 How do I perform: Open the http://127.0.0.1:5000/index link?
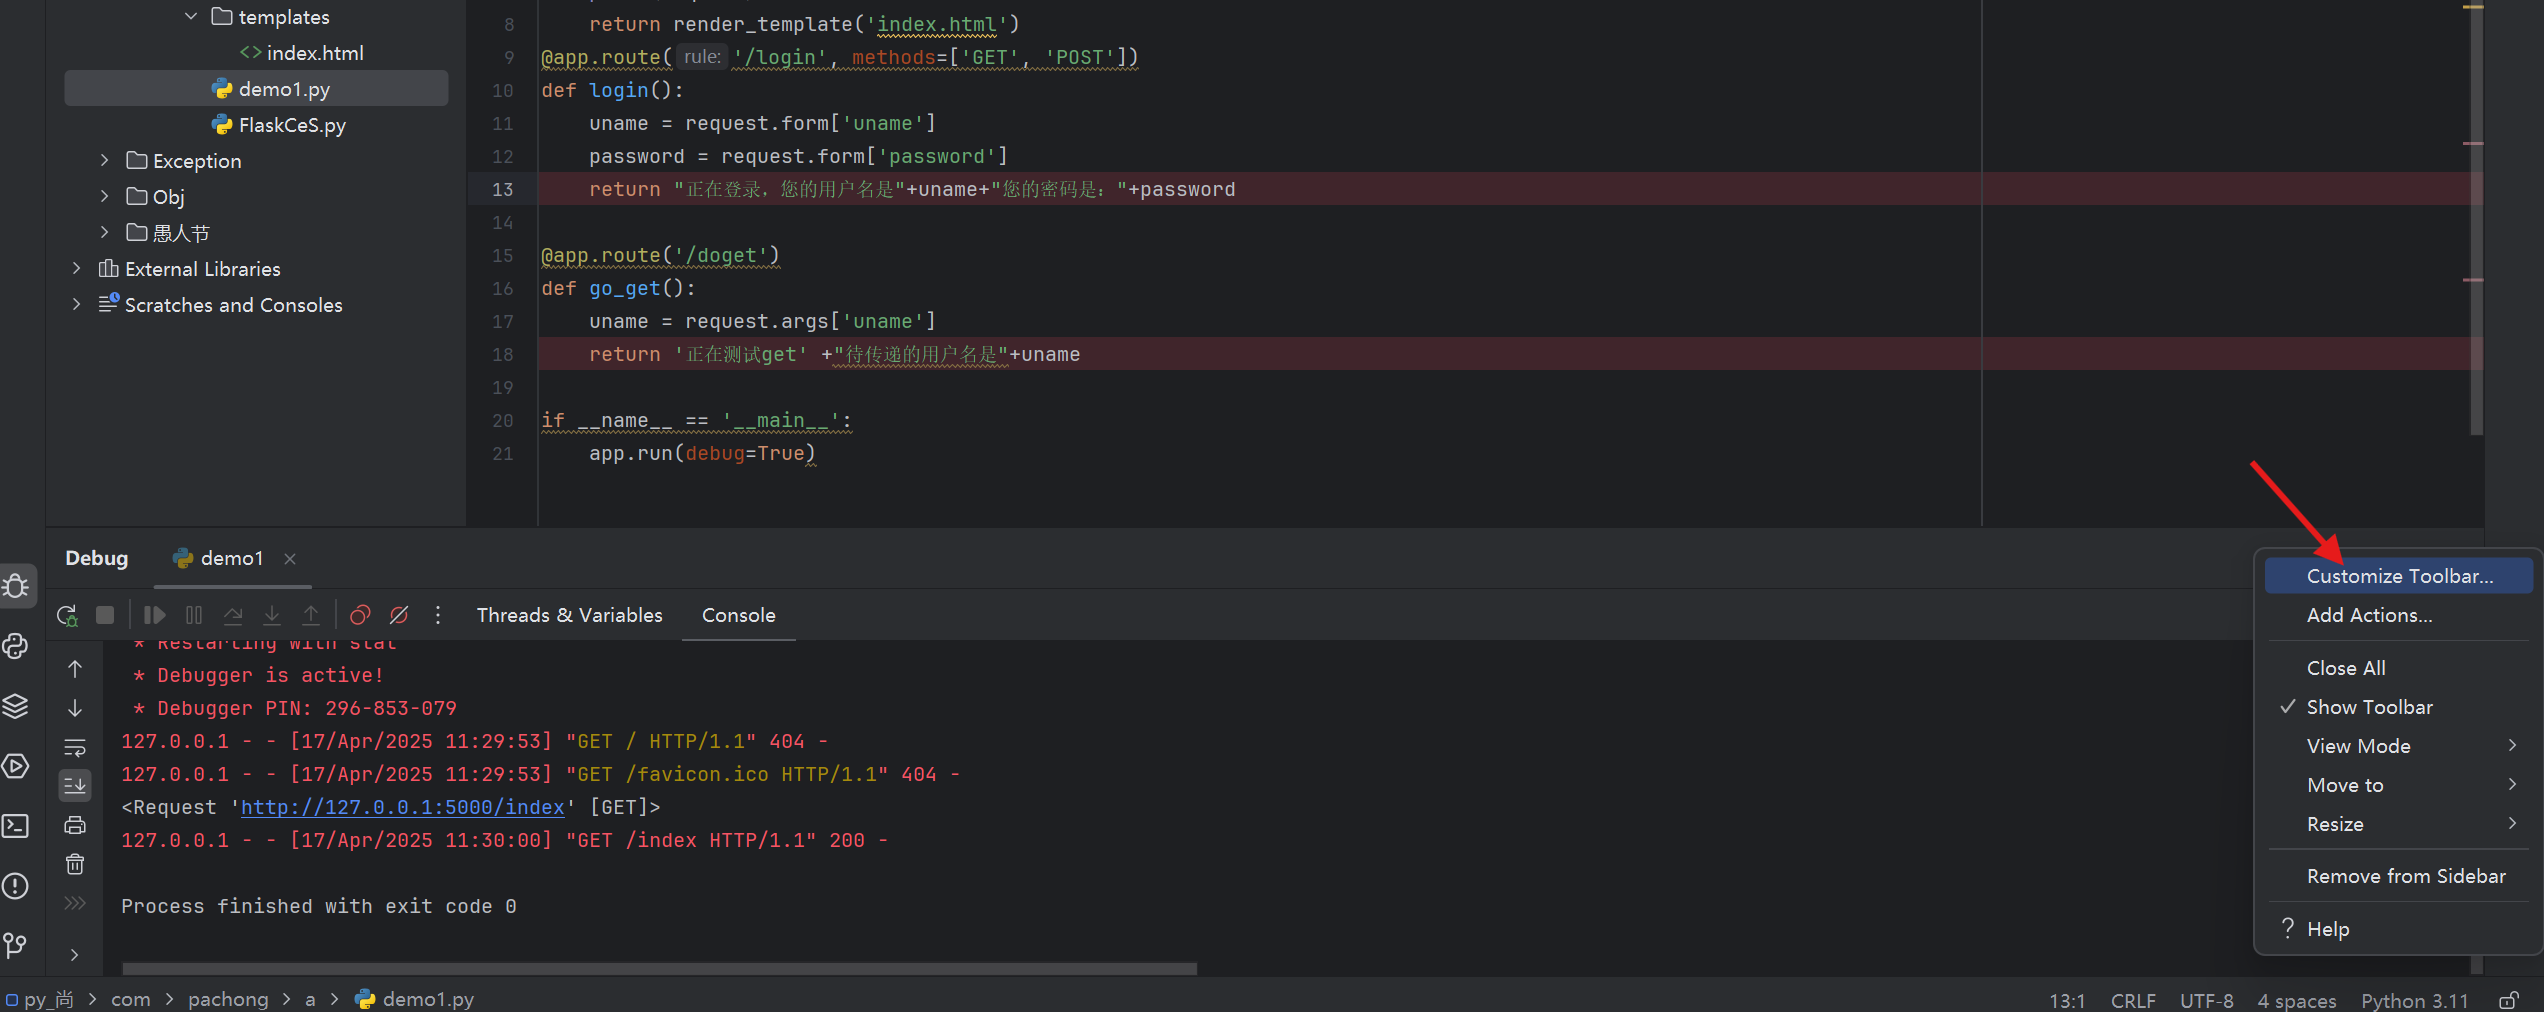402,806
